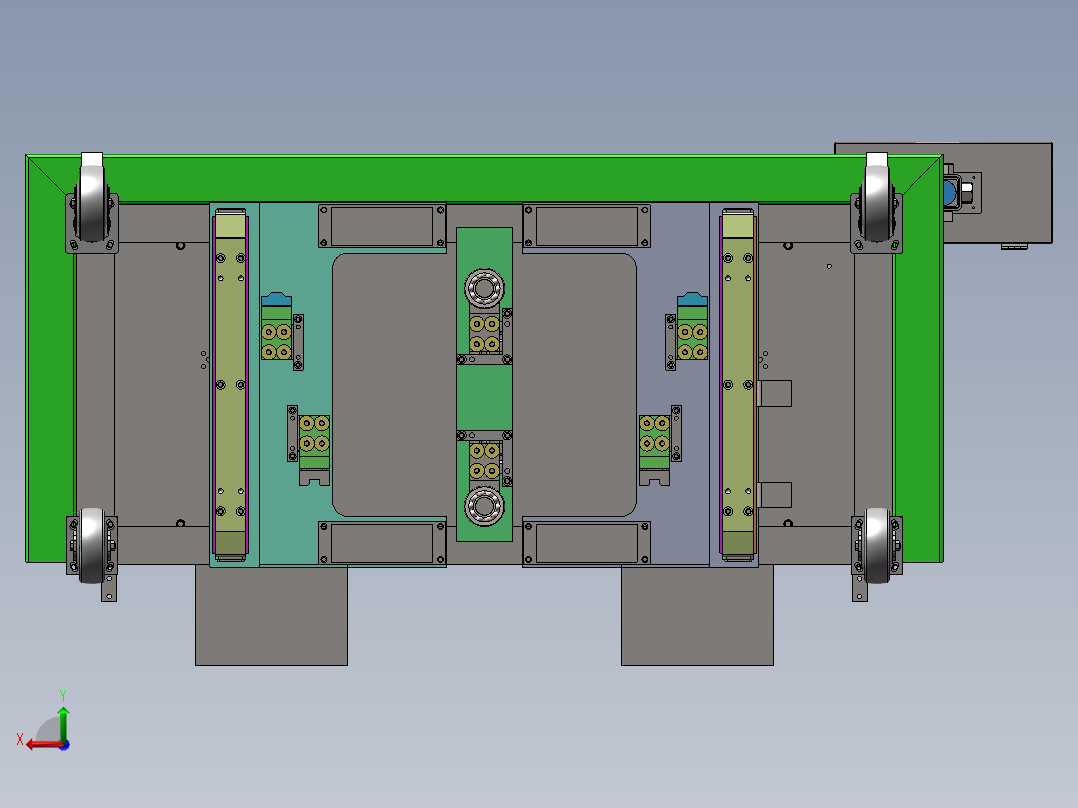This screenshot has width=1078, height=808.
Task: Click the blue Z axis dot on the triad
Action: tap(64, 745)
